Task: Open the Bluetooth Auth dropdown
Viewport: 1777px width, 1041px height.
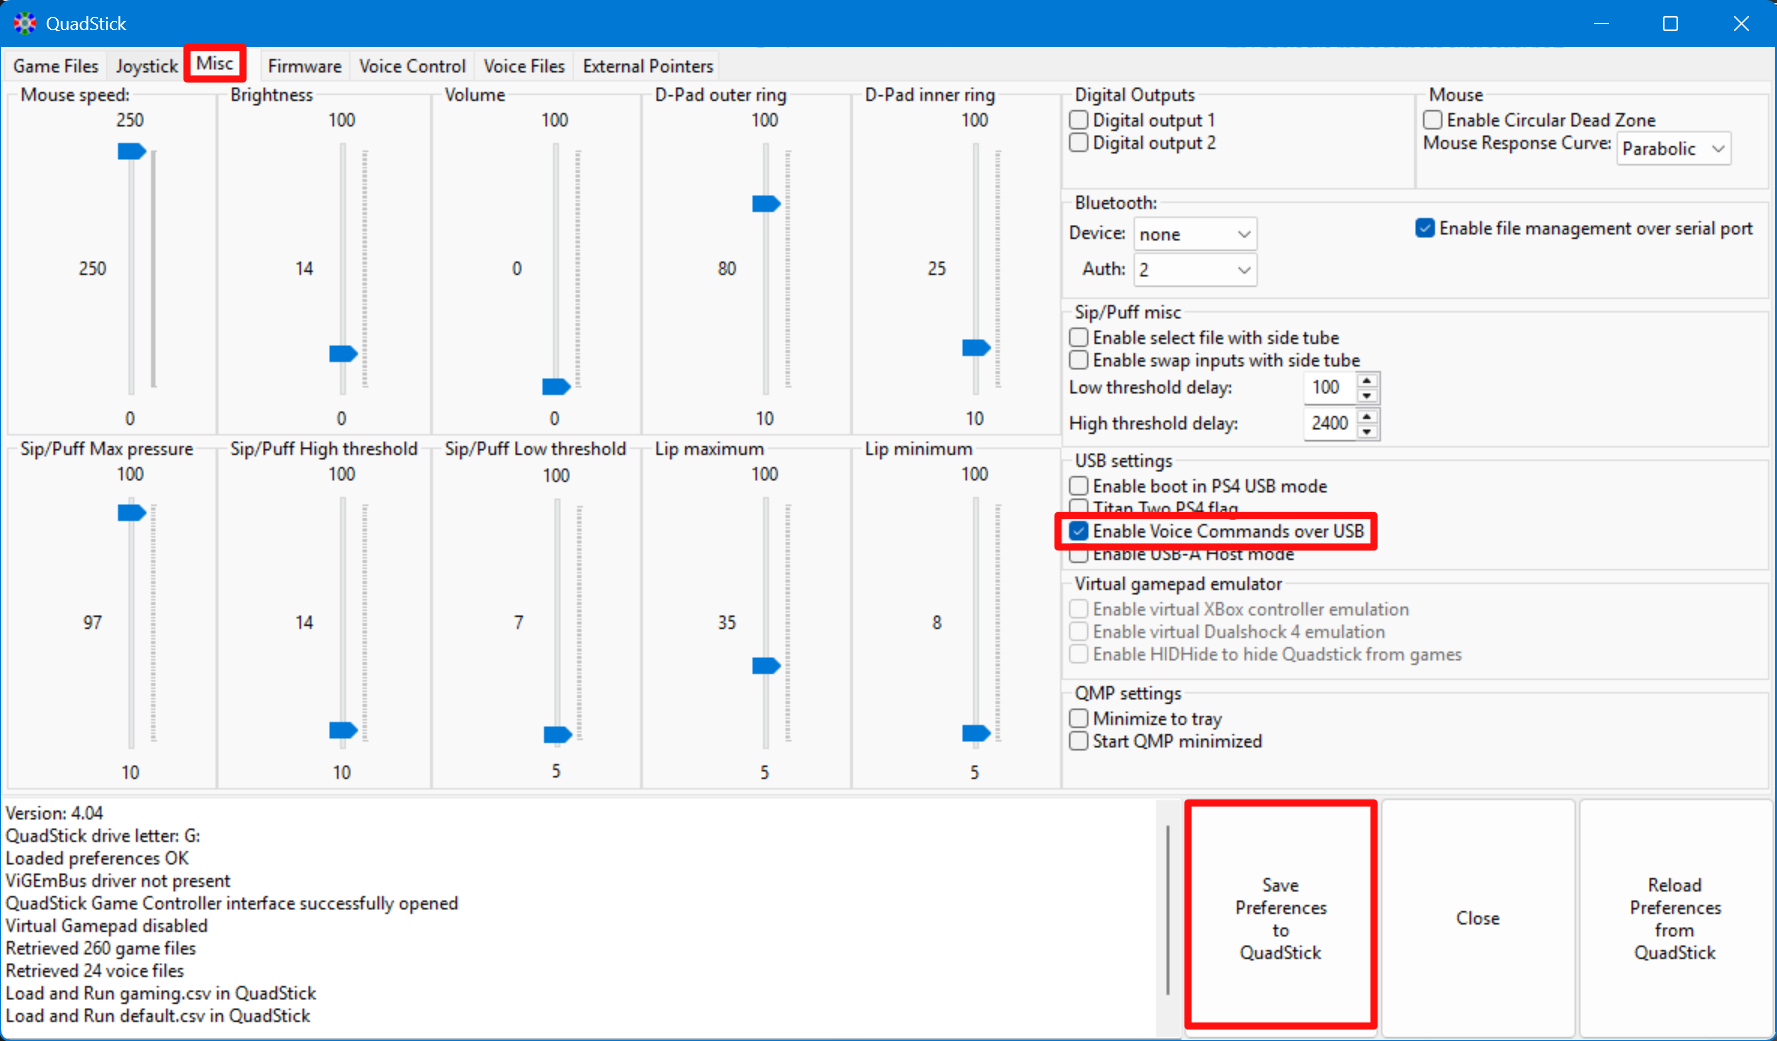Action: [1195, 270]
